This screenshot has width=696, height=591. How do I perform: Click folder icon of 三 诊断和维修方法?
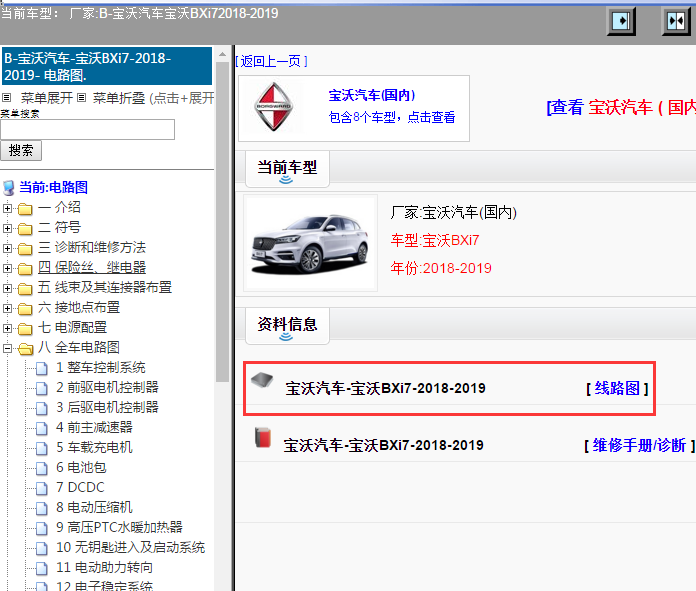25,248
